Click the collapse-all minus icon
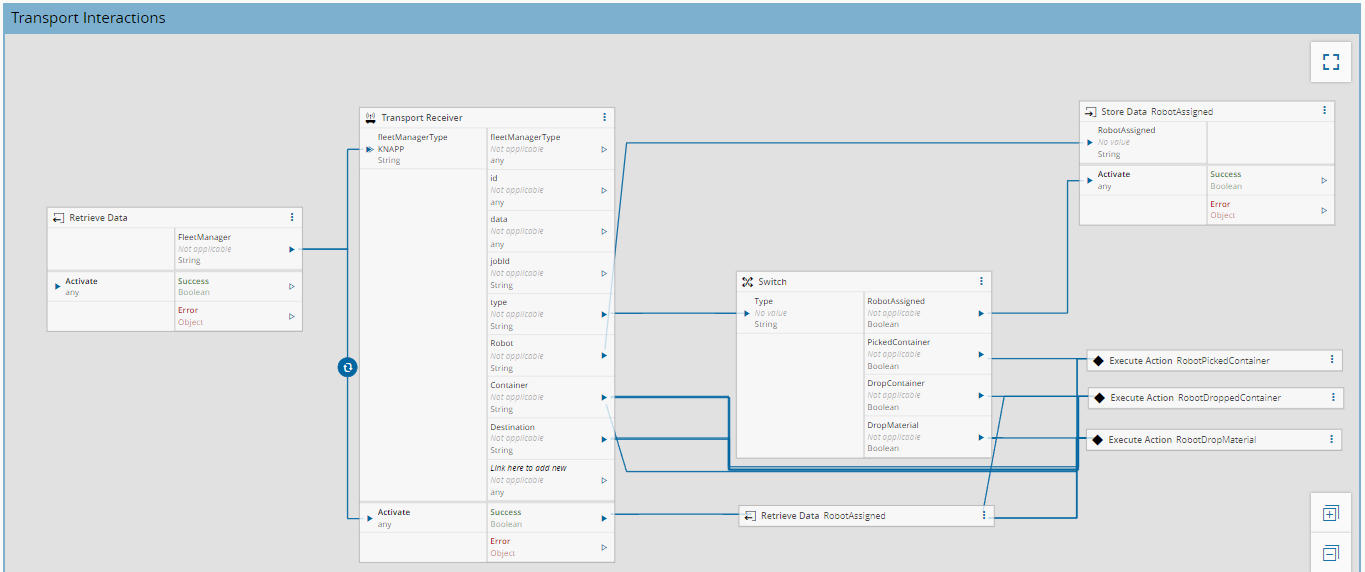 tap(1330, 553)
